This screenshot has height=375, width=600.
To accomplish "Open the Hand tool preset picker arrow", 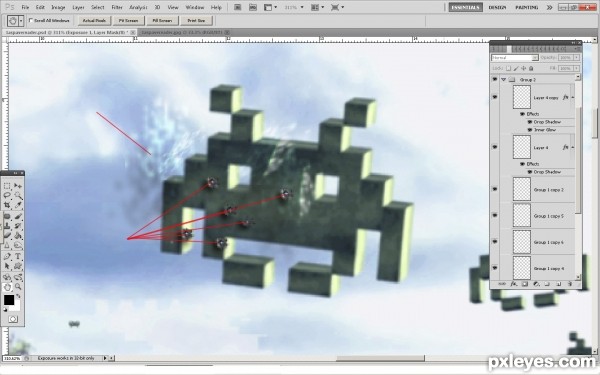I will [x=21, y=21].
